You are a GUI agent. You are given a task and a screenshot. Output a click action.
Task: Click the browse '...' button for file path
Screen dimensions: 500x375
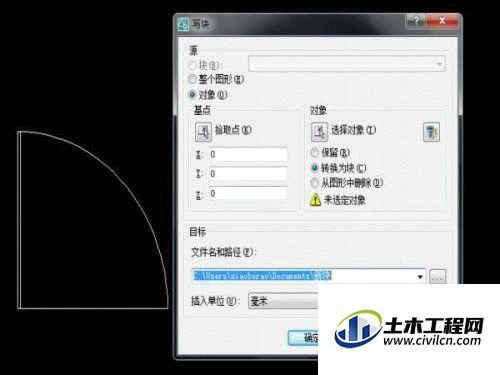[x=437, y=276]
